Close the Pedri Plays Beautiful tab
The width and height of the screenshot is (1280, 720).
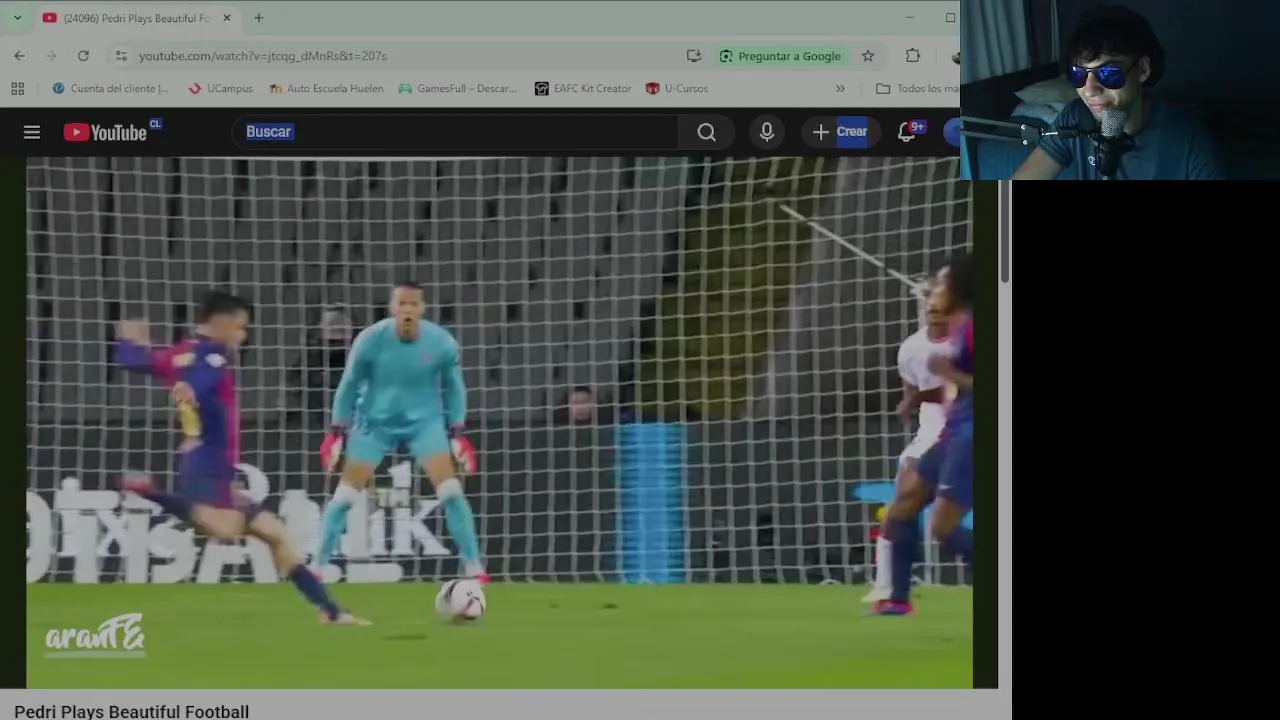click(x=227, y=18)
